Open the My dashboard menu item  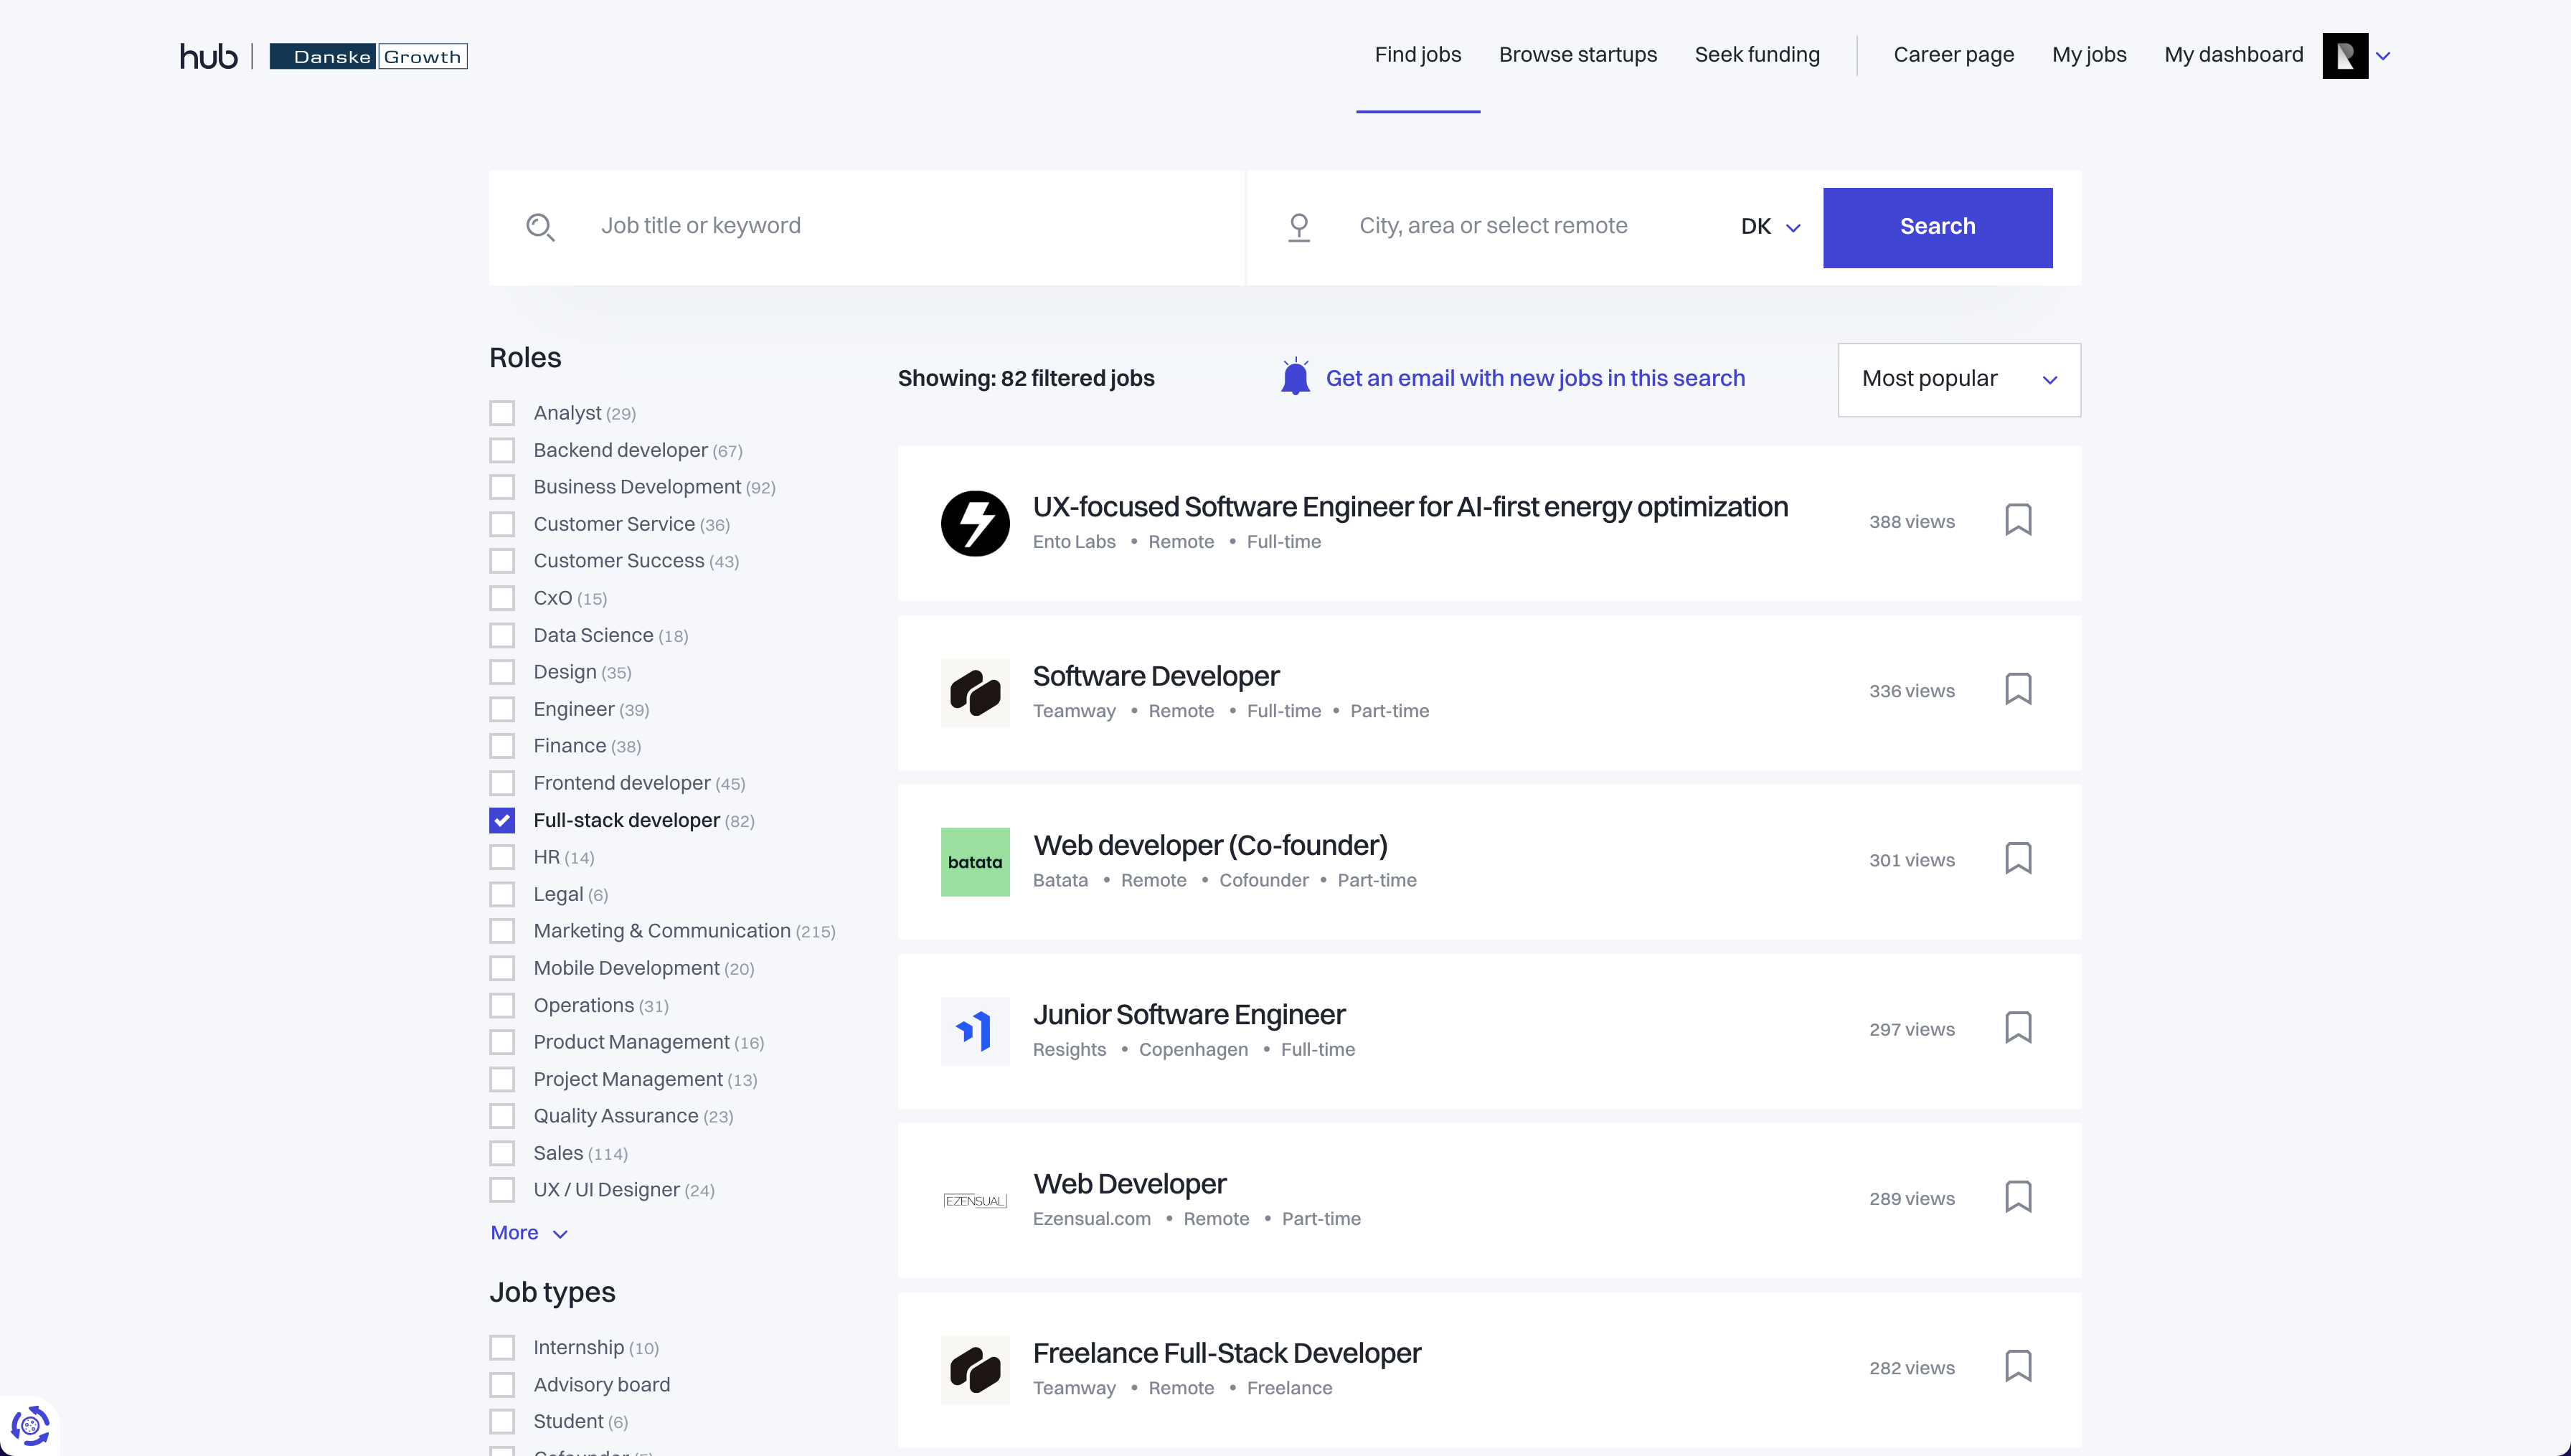pyautogui.click(x=2234, y=55)
